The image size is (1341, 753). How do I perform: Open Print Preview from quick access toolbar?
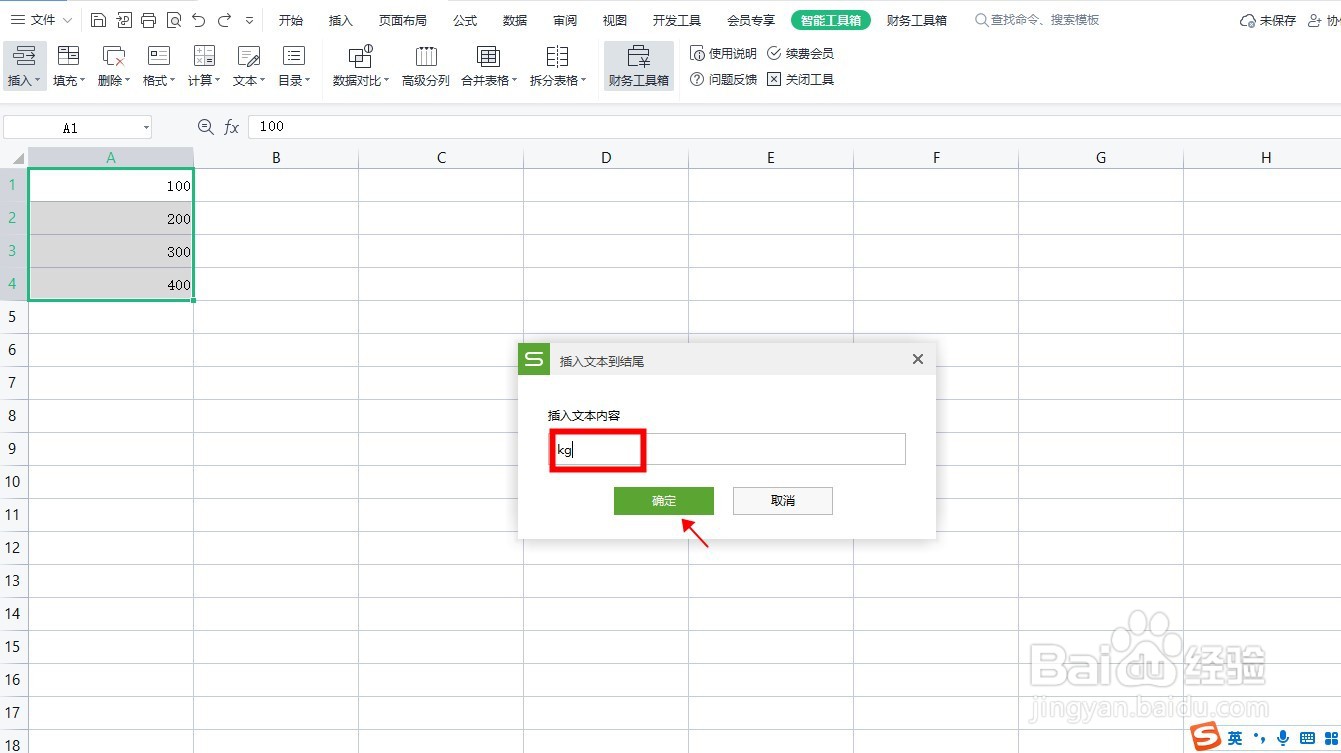pos(174,20)
